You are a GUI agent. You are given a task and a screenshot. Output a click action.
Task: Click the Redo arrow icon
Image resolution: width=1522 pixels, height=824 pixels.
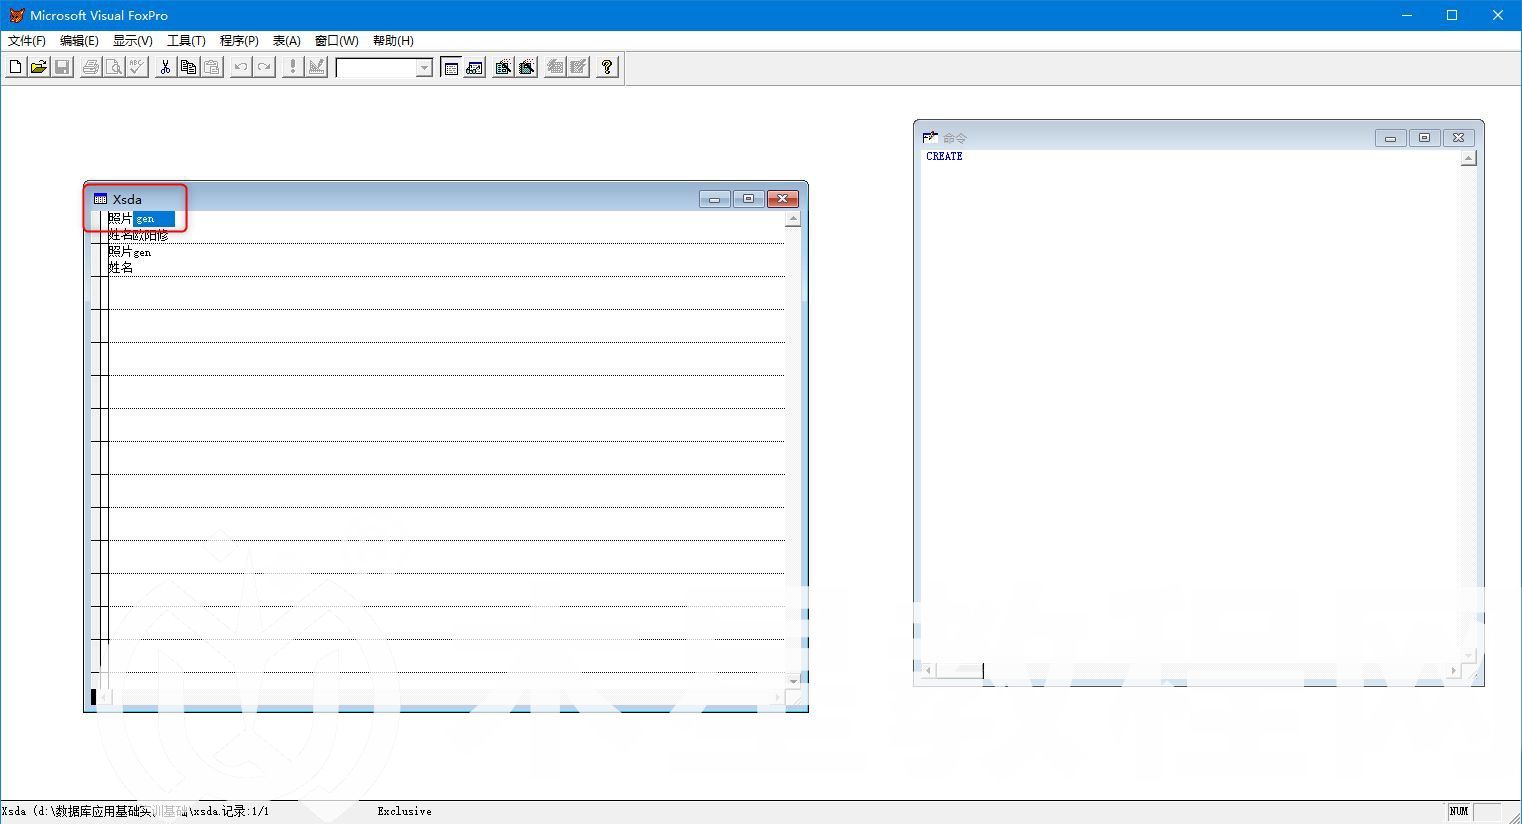[x=264, y=67]
